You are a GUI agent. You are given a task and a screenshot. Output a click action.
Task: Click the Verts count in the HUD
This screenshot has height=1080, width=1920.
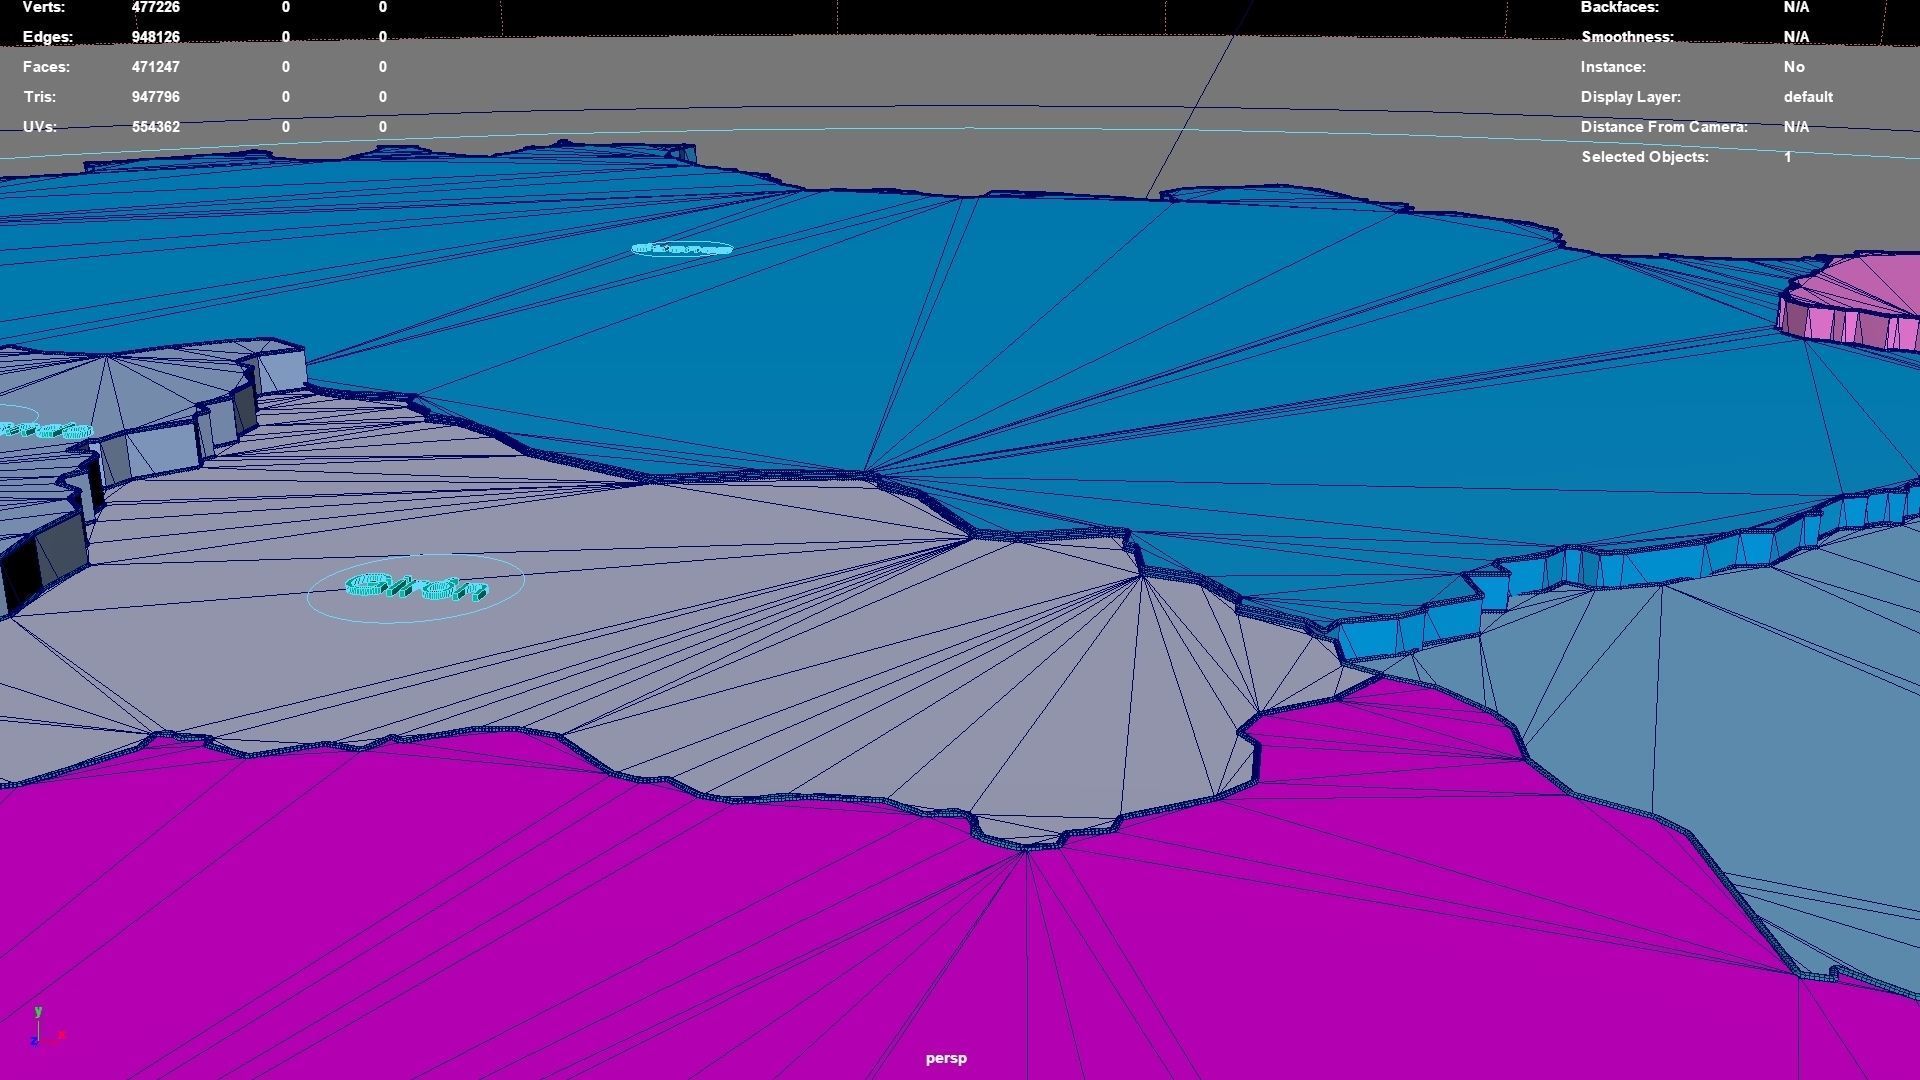[x=155, y=7]
